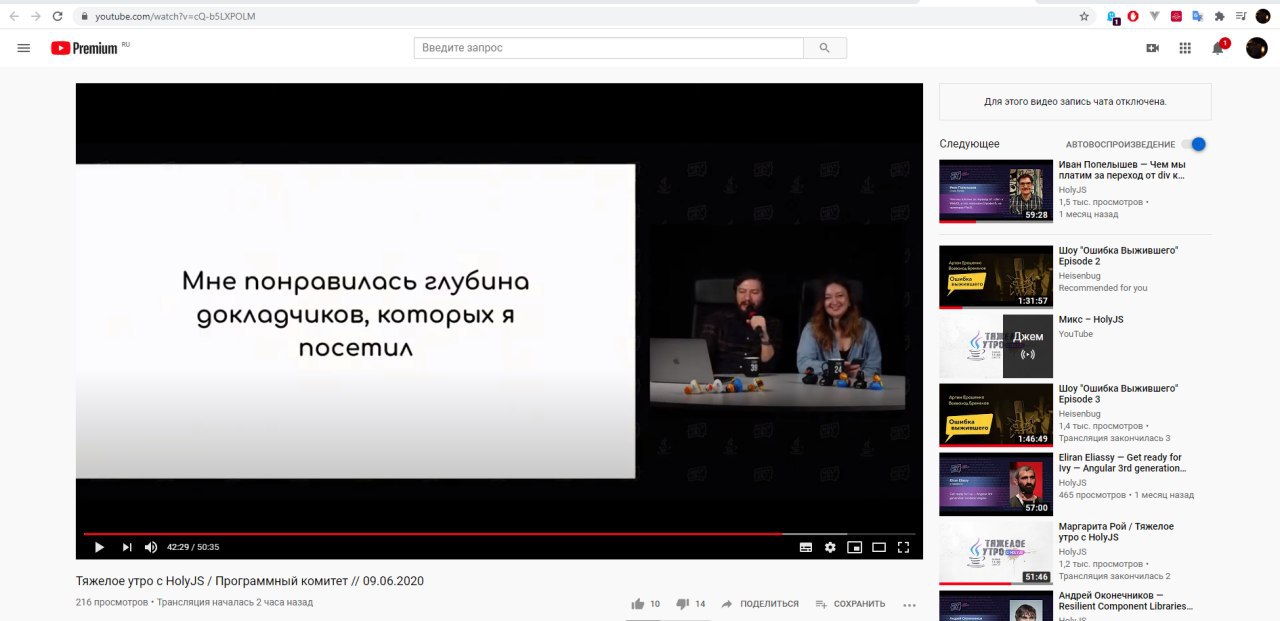
Task: Reload the page in browser
Action: [58, 16]
